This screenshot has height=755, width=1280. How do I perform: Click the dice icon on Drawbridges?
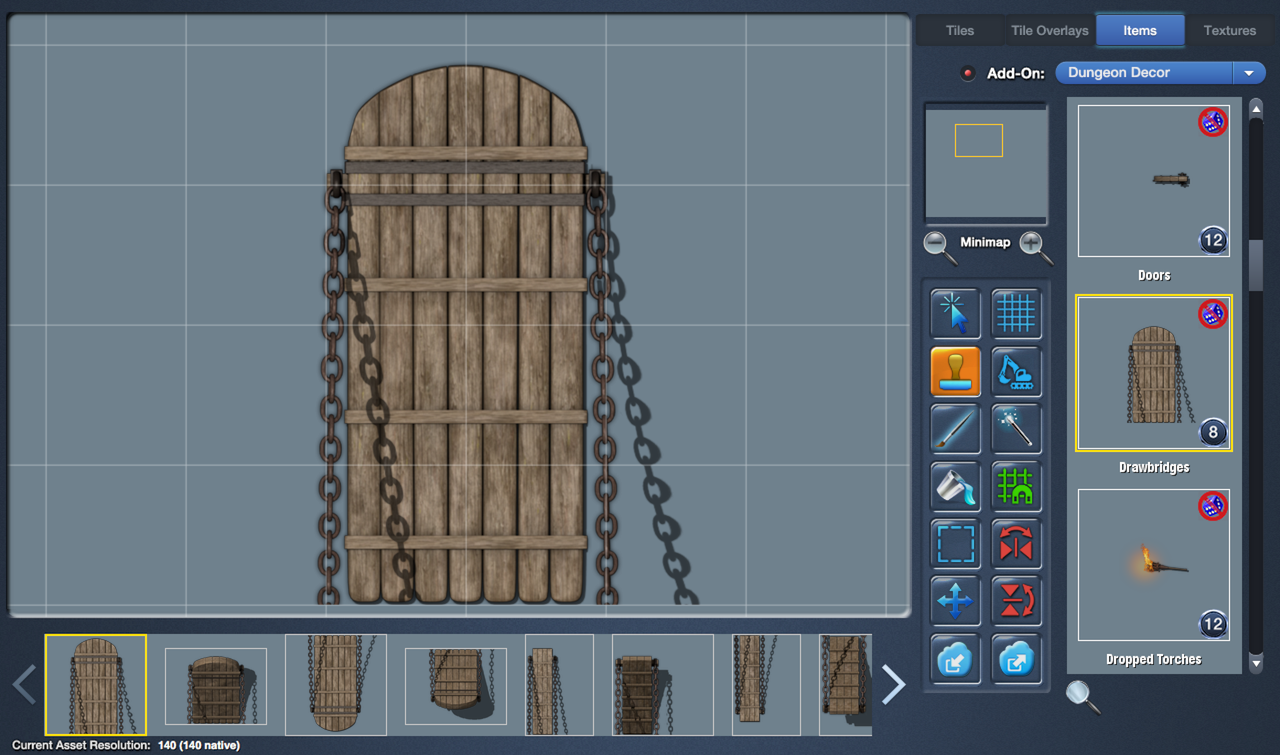[x=1213, y=315]
